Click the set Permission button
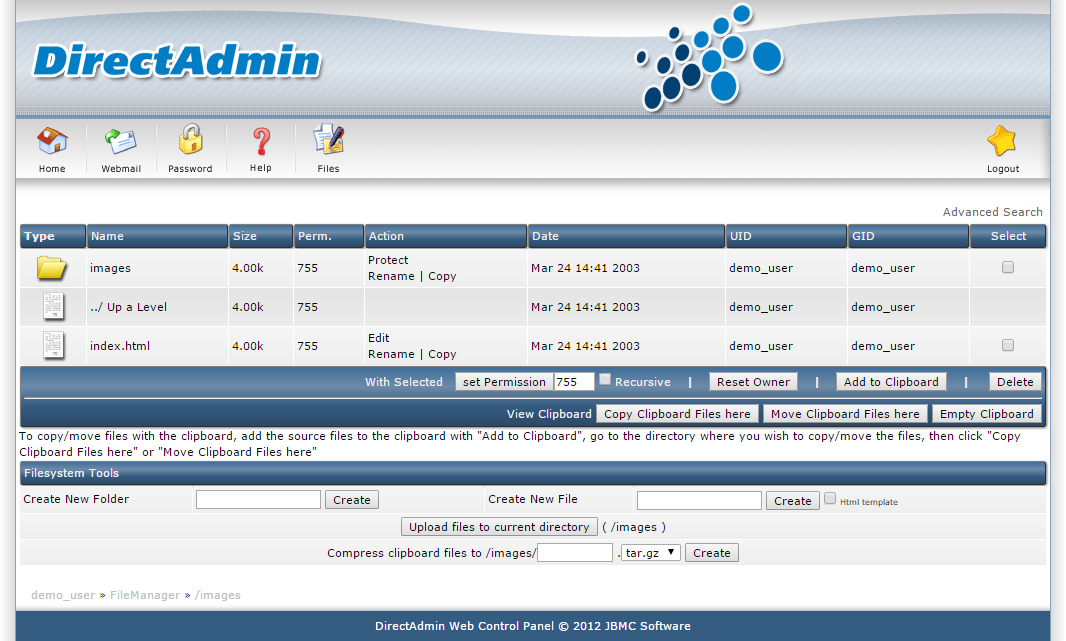 coord(504,382)
